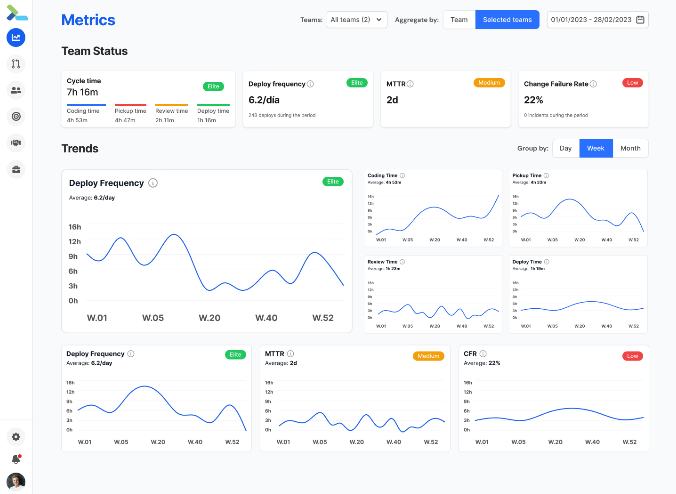Open the briefcase icon in sidebar
The width and height of the screenshot is (676, 494).
[16, 168]
